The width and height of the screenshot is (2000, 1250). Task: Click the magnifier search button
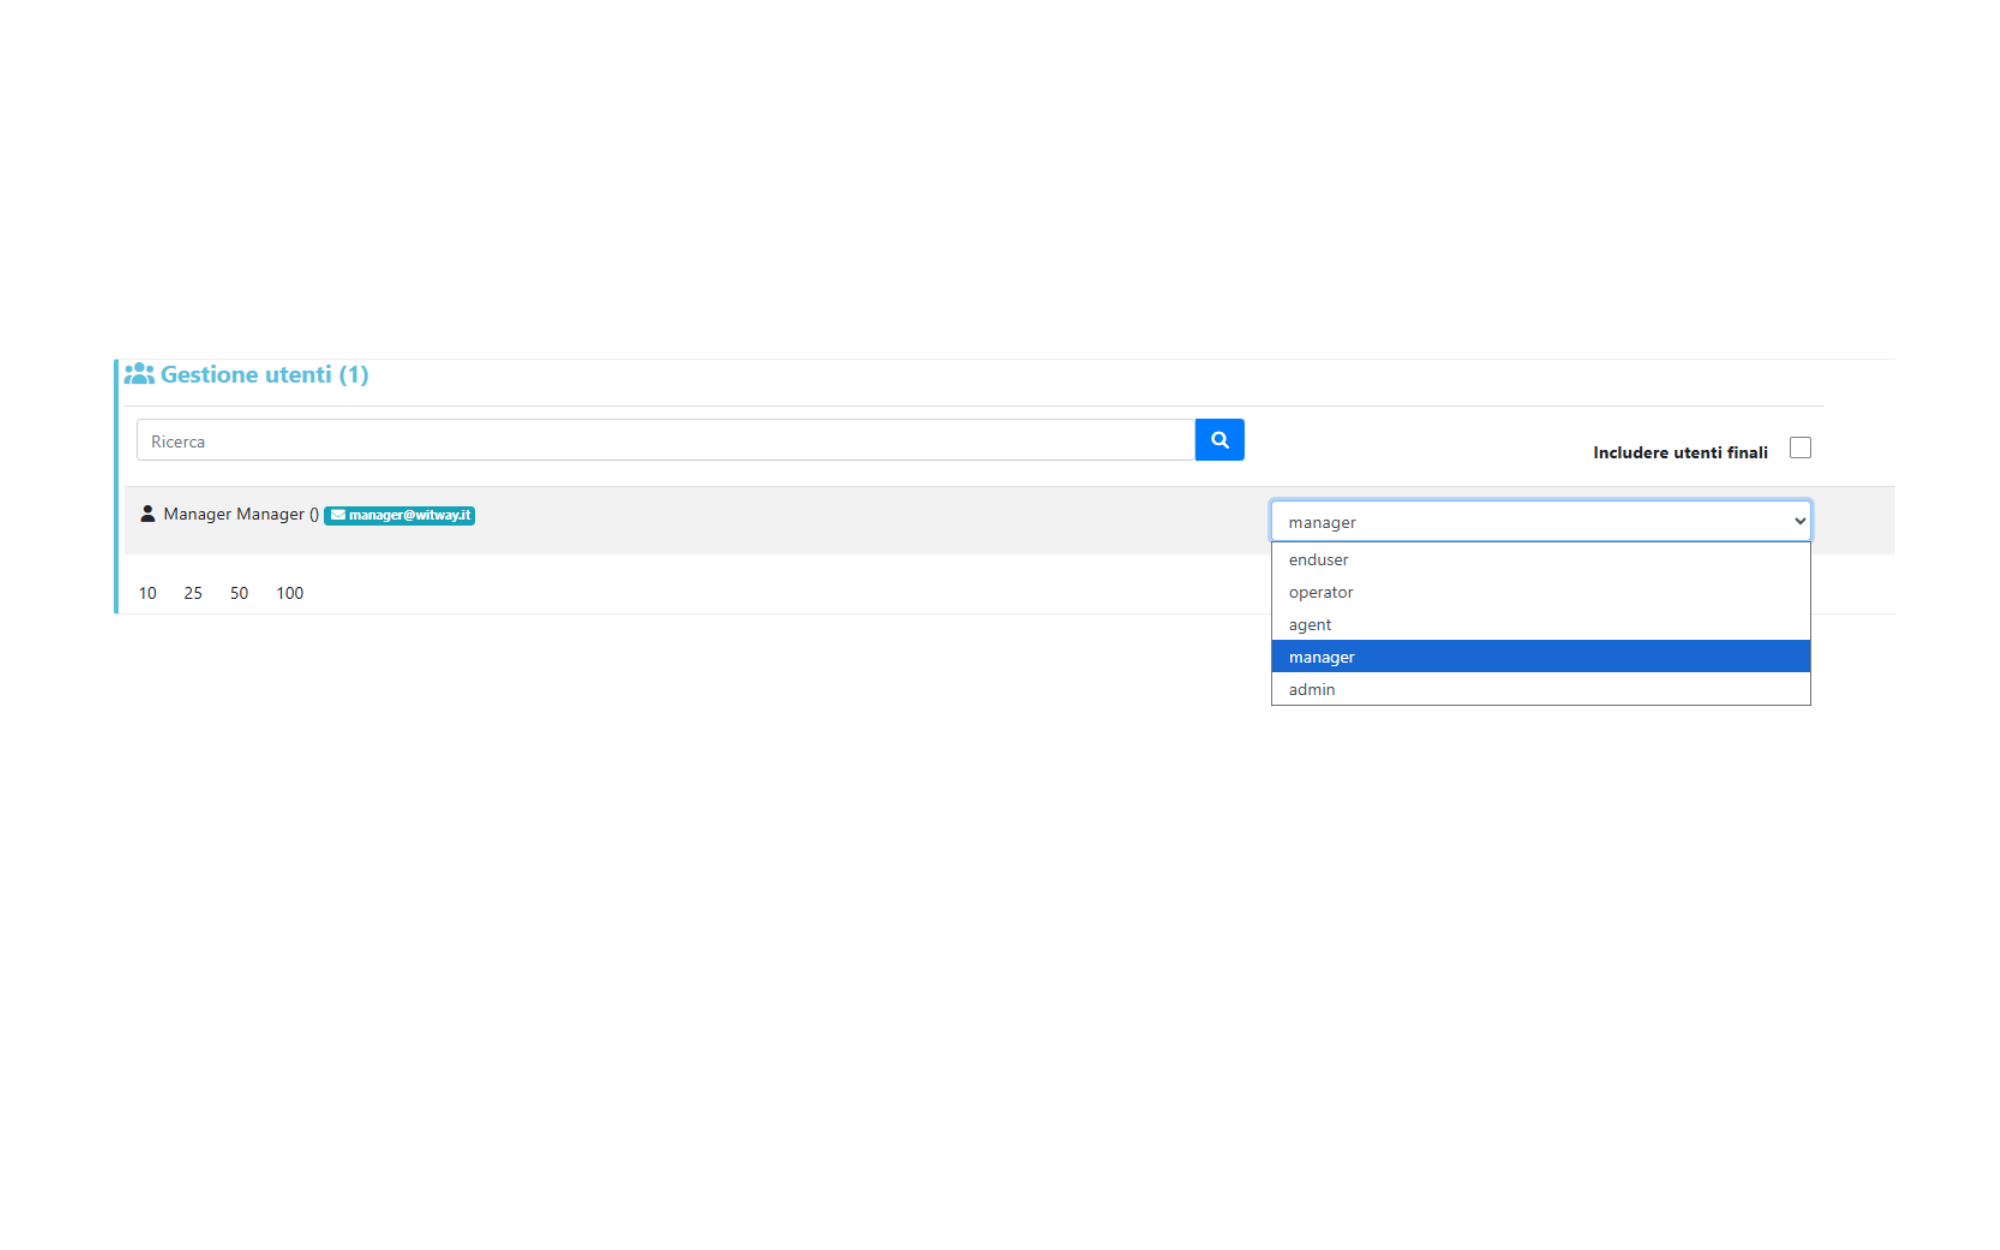point(1219,440)
